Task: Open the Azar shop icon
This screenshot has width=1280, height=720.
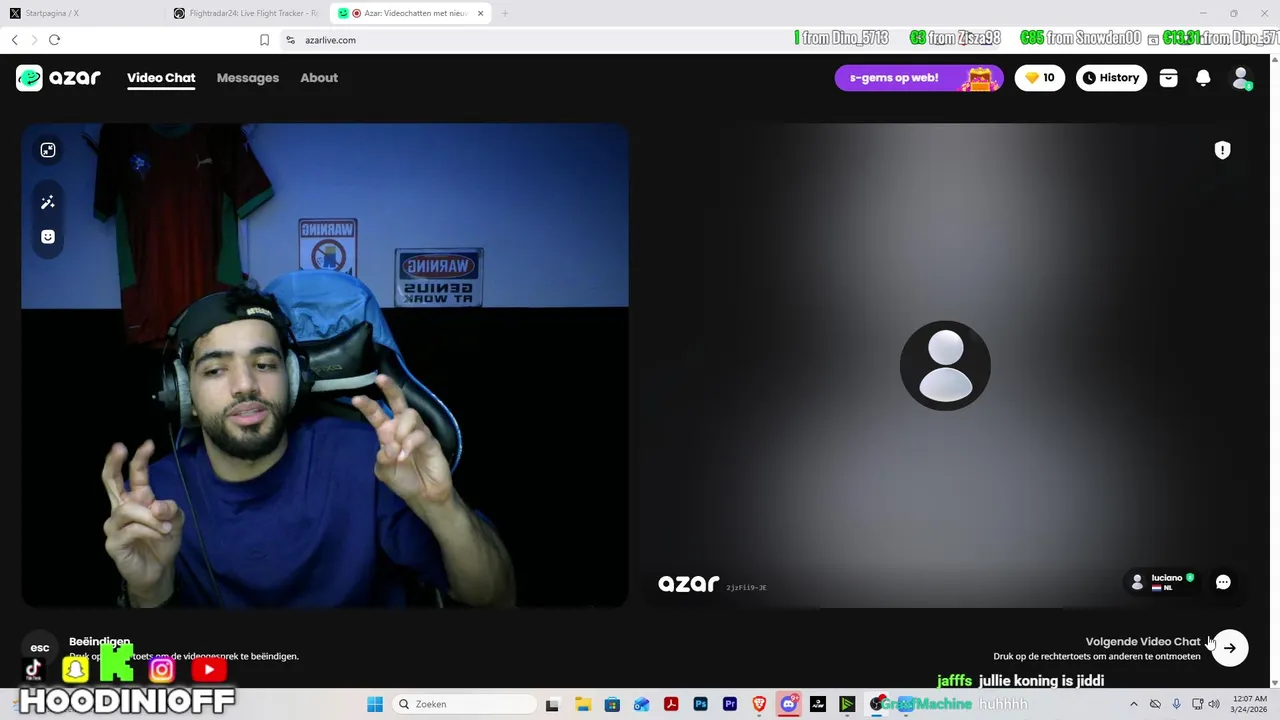Action: [1168, 78]
